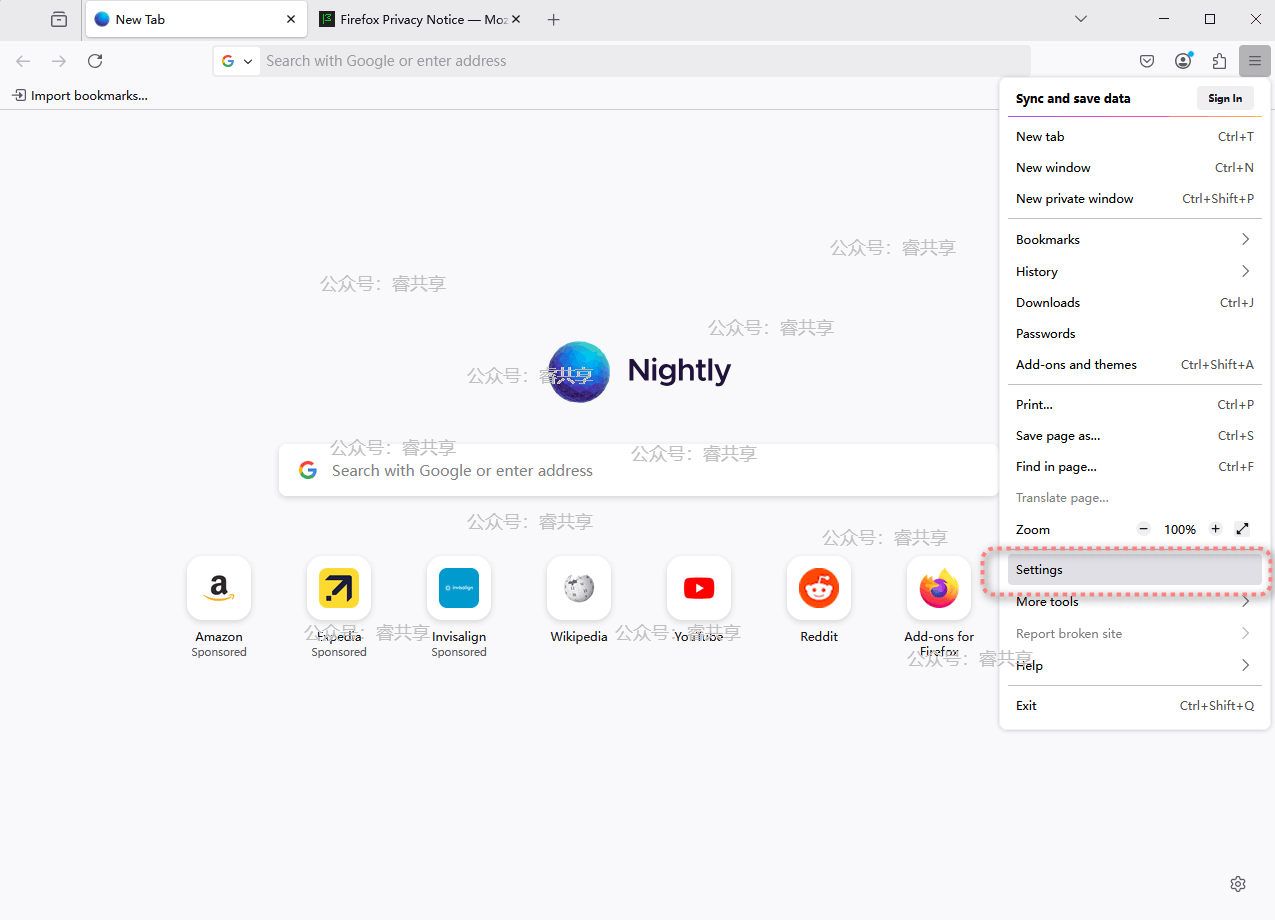The width and height of the screenshot is (1275, 920).
Task: Click Sync and save data heading
Action: [1073, 98]
